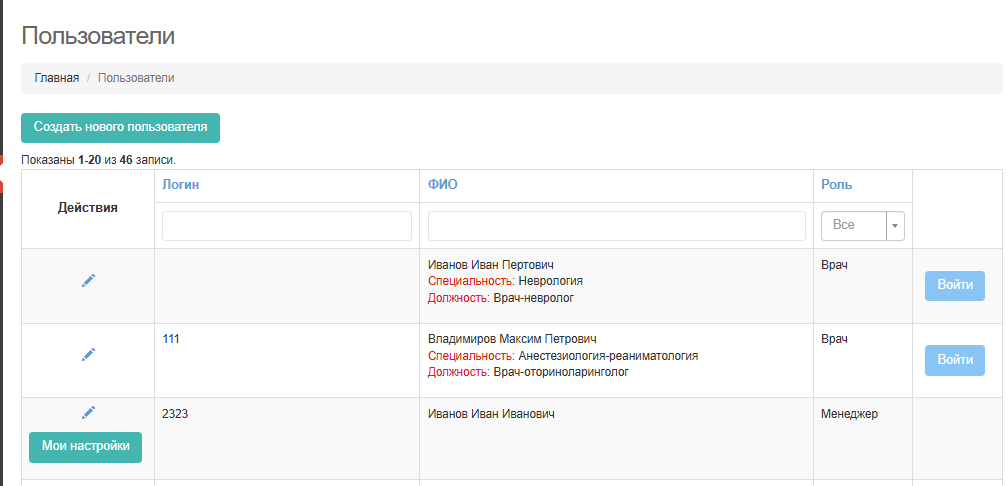Viewport: 1008px width, 486px height.
Task: Click login '2323' cell
Action: click(175, 414)
